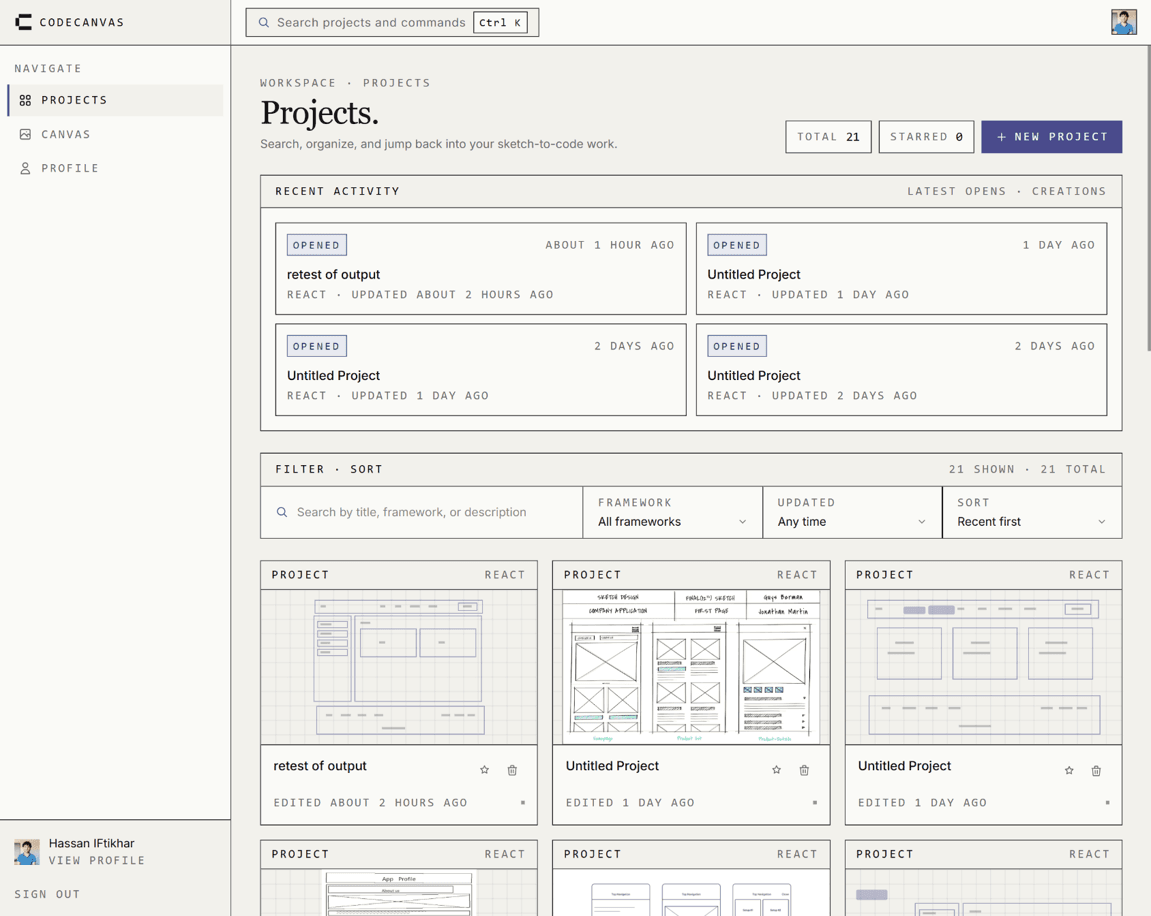Image resolution: width=1151 pixels, height=916 pixels.
Task: Expand the Sort 'Recent first' dropdown
Action: click(1032, 512)
